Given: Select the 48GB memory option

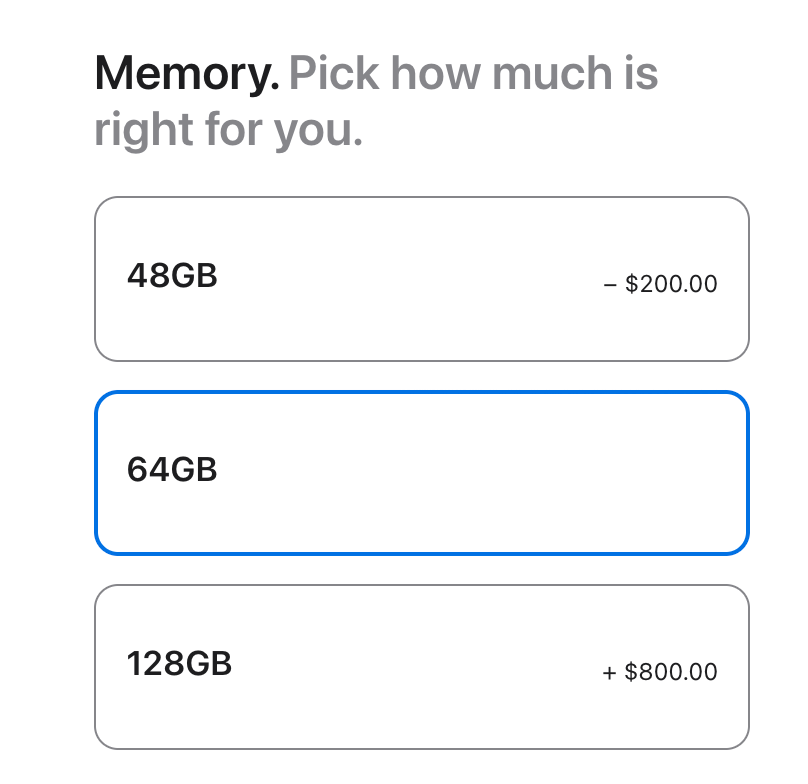Looking at the screenshot, I should click(421, 279).
